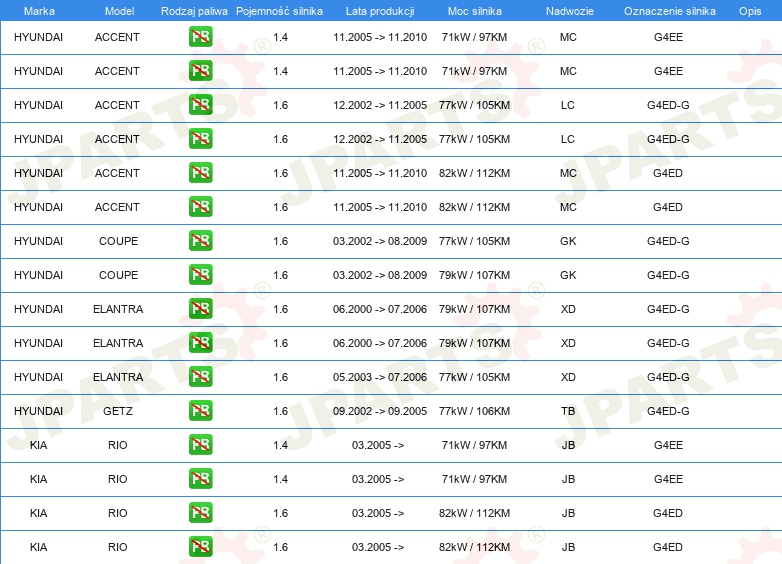This screenshot has width=782, height=564.
Task: Click COUPE in the 79kW / 107KM row
Action: click(118, 275)
